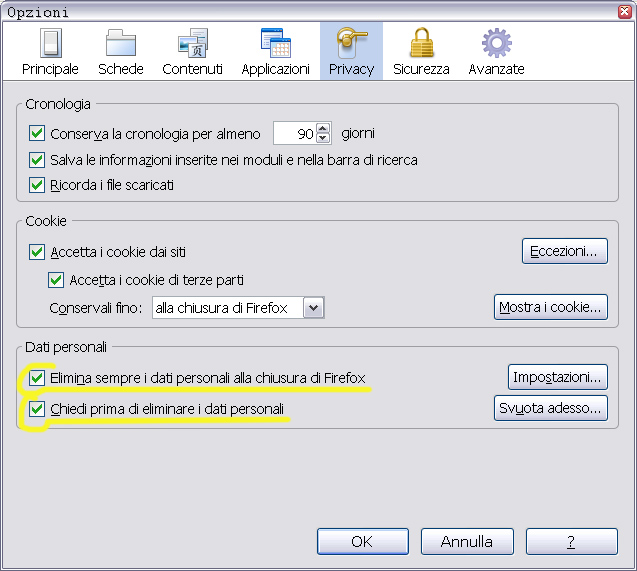This screenshot has width=637, height=571.
Task: Open the Principale options pane
Action: click(x=50, y=52)
